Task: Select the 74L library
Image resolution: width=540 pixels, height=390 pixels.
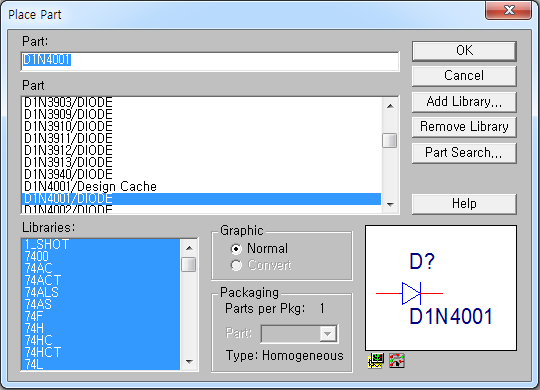Action: point(101,364)
